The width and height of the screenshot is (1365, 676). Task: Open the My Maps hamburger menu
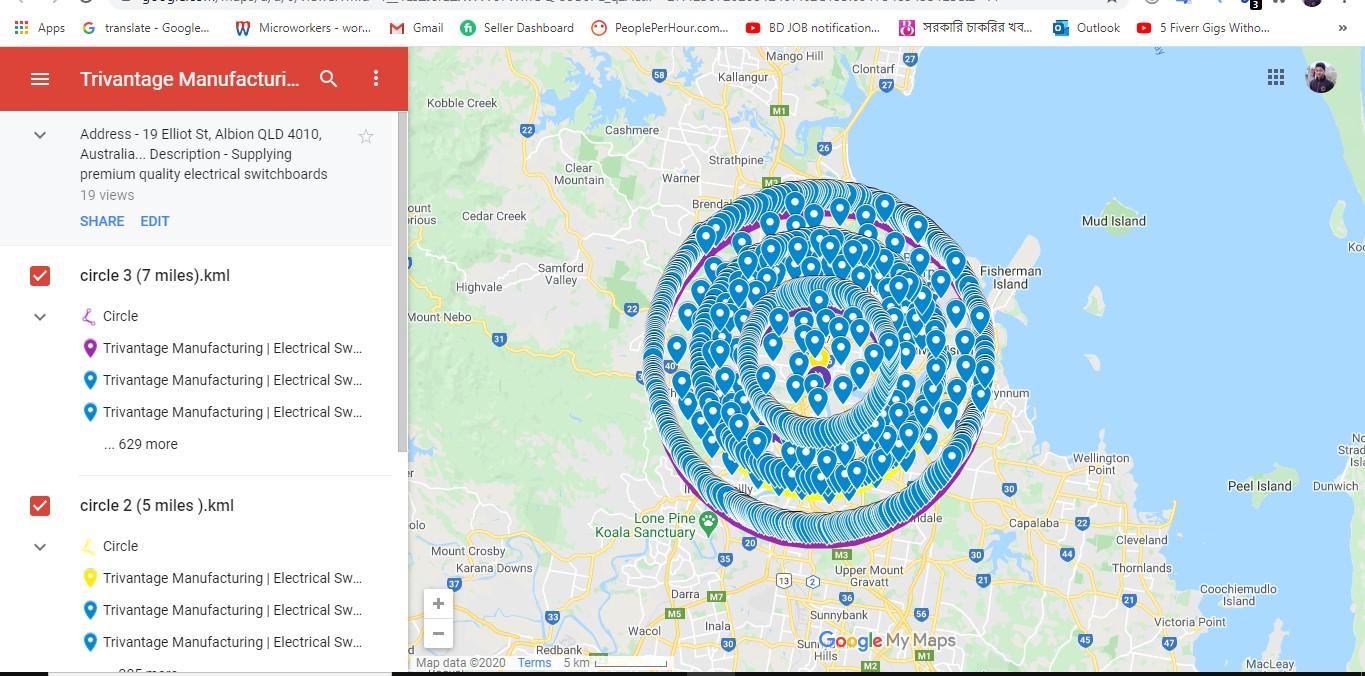39,78
